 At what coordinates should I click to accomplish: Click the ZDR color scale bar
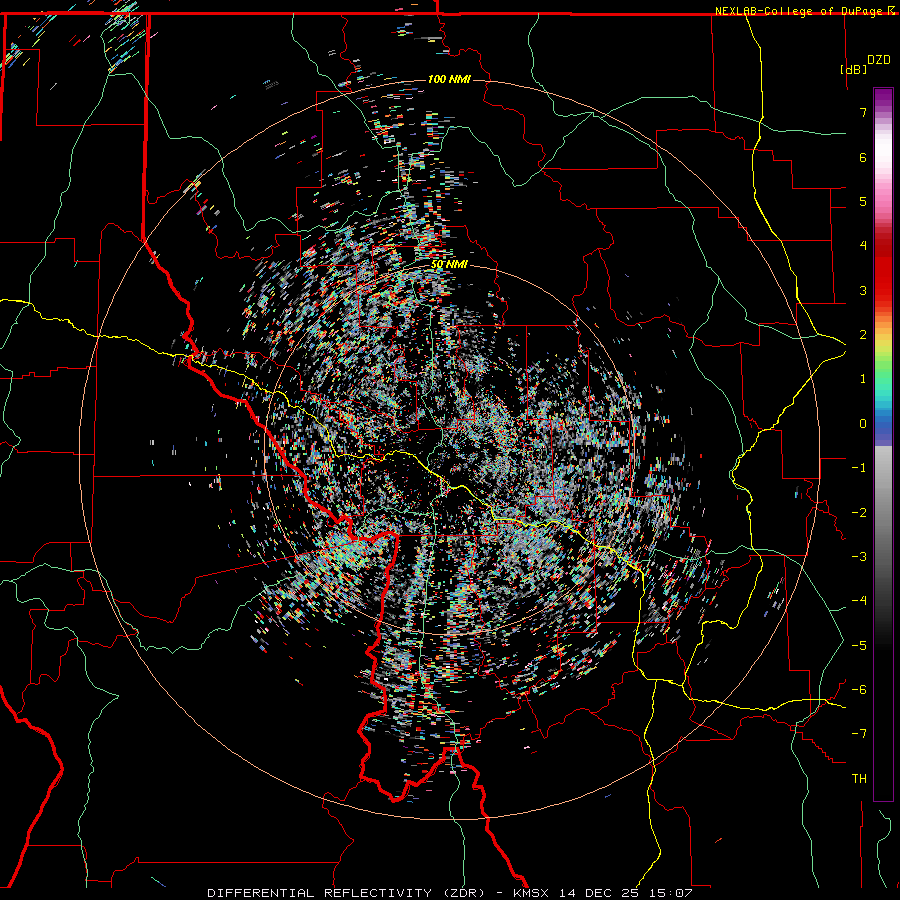coord(883,444)
